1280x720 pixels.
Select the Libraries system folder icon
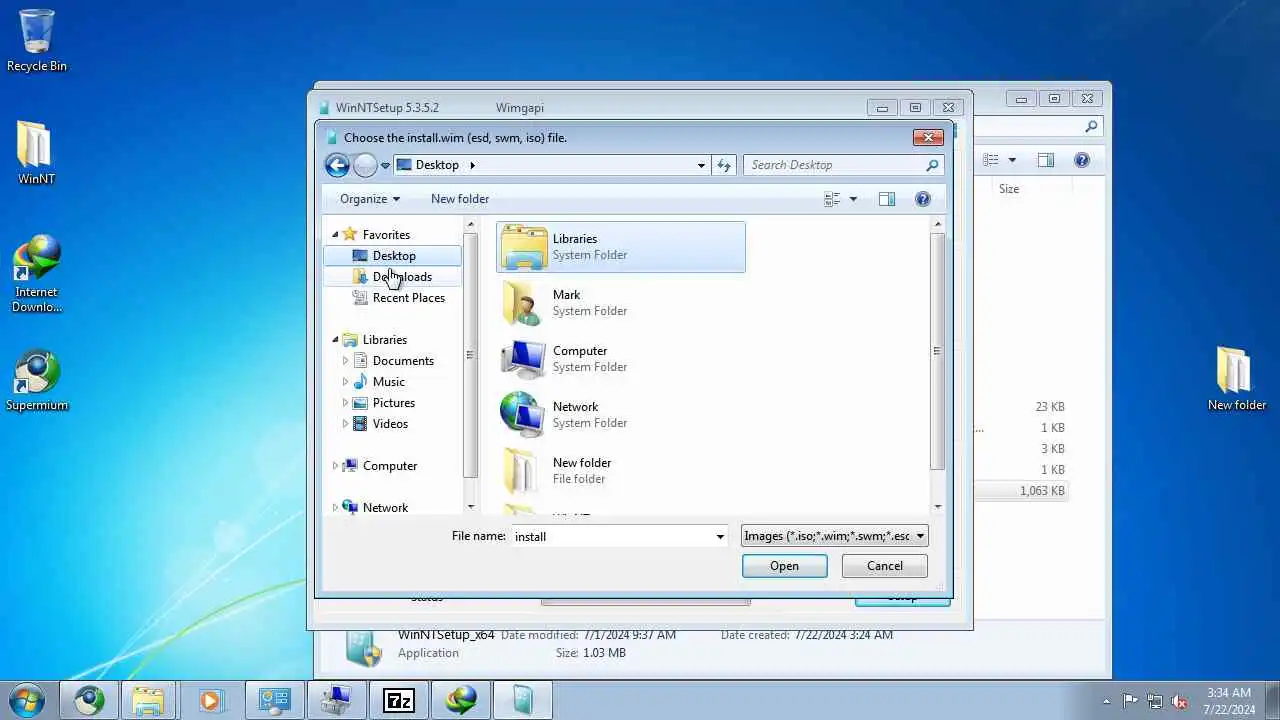tap(524, 247)
